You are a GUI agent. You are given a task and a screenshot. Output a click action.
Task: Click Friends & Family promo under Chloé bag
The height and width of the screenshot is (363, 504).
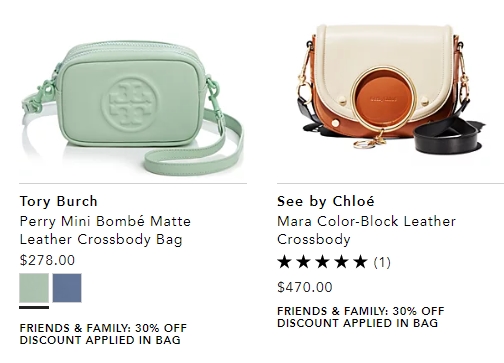[361, 317]
